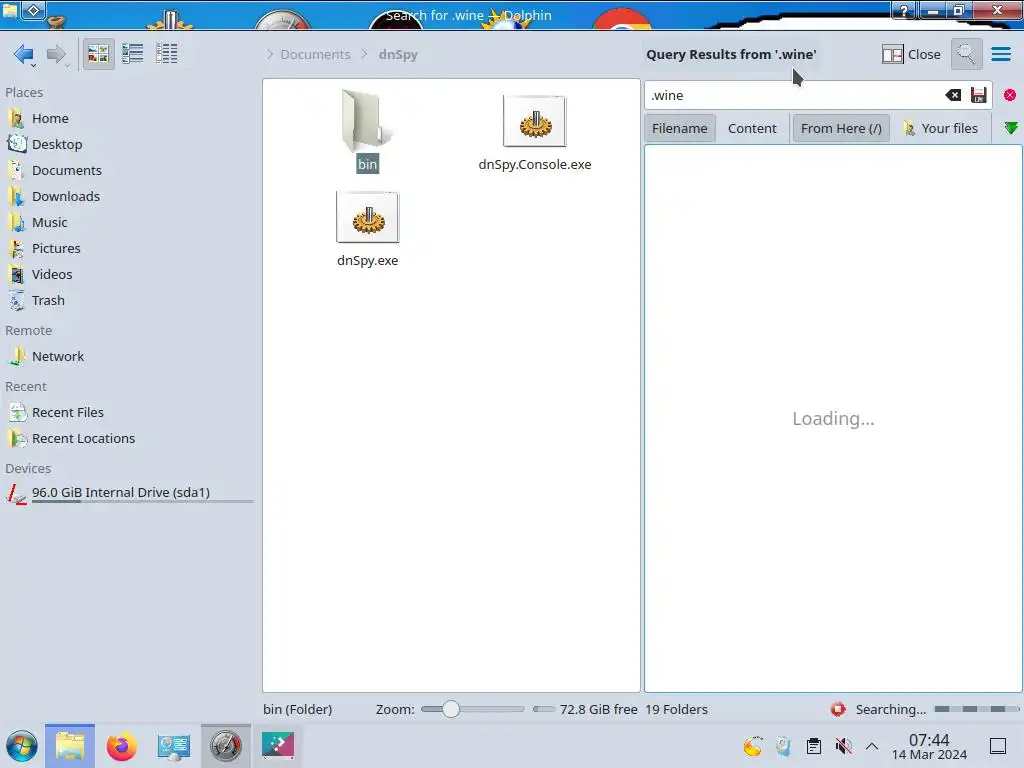Open 96.0 GiB Internal Drive (sda1)

[129, 493]
